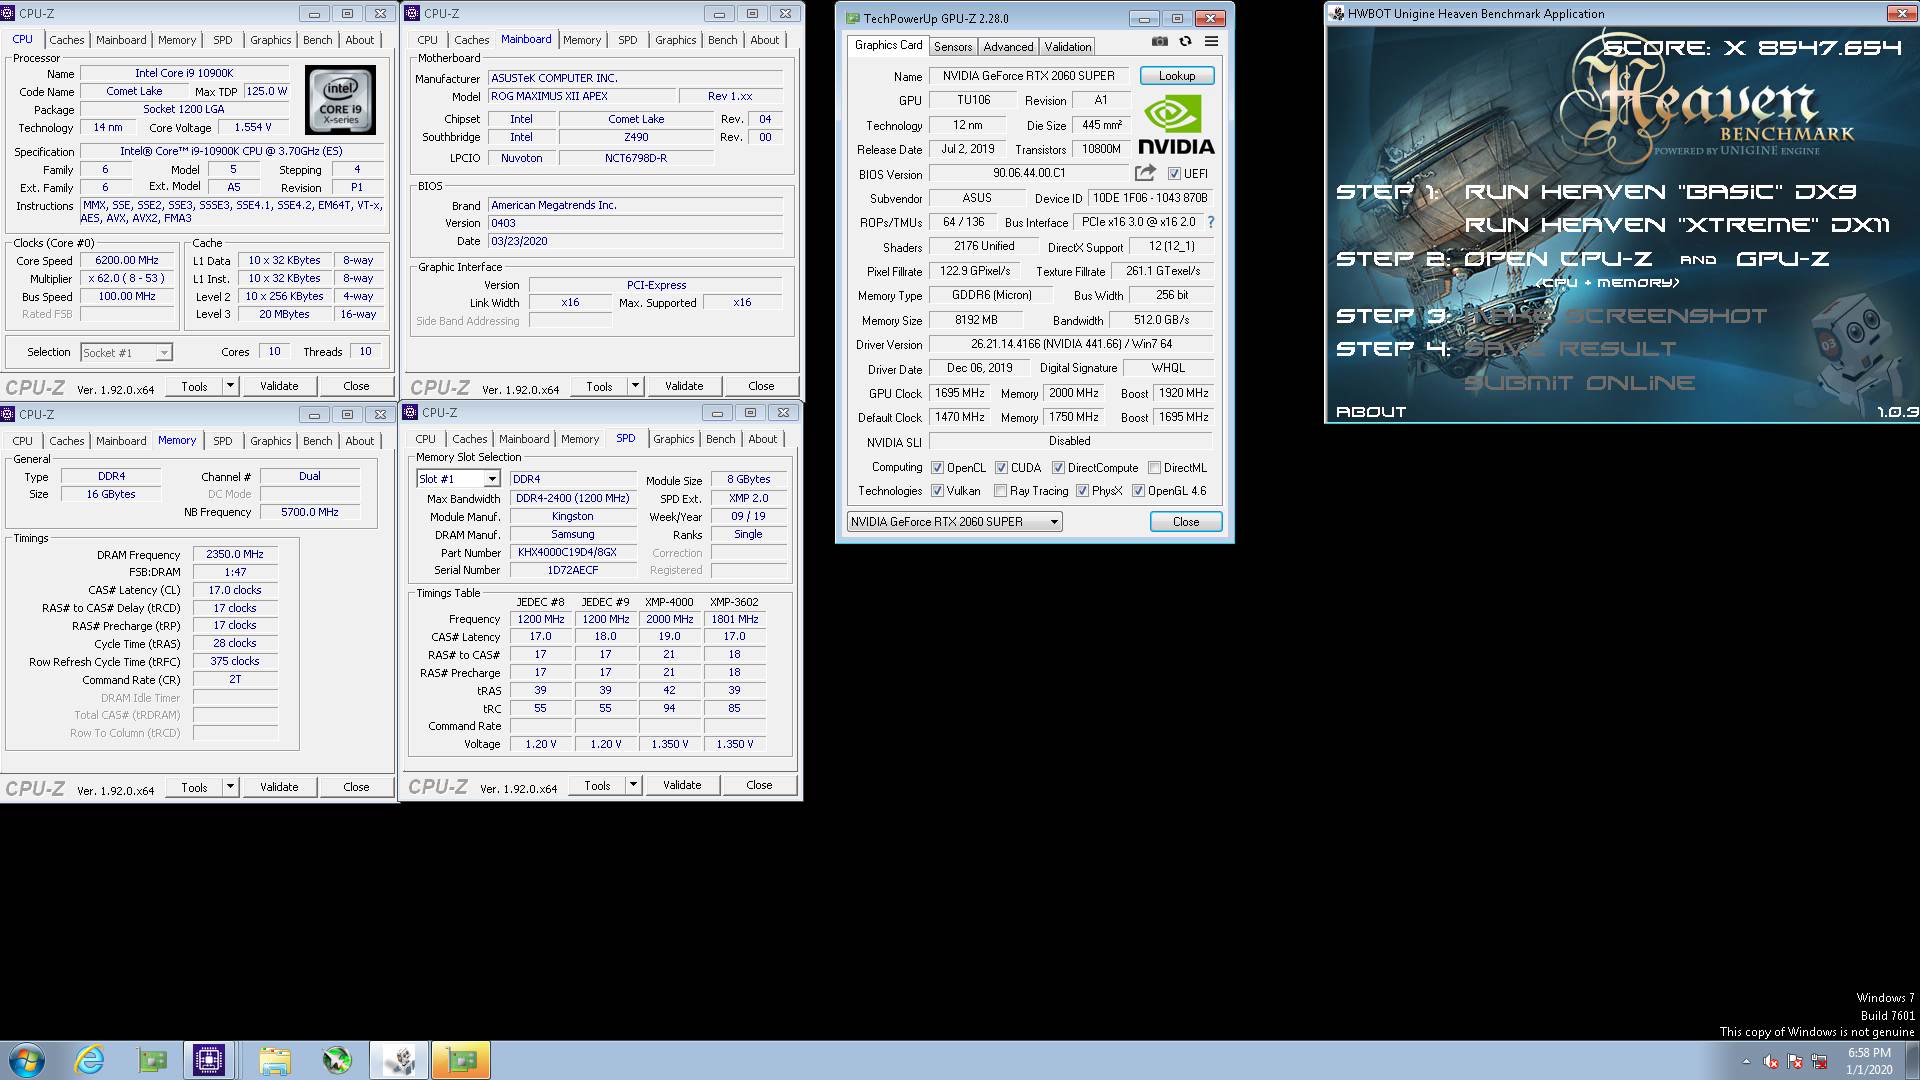This screenshot has width=1920, height=1080.
Task: Click the HWBOT Heaven title bar icon
Action: tap(1337, 13)
